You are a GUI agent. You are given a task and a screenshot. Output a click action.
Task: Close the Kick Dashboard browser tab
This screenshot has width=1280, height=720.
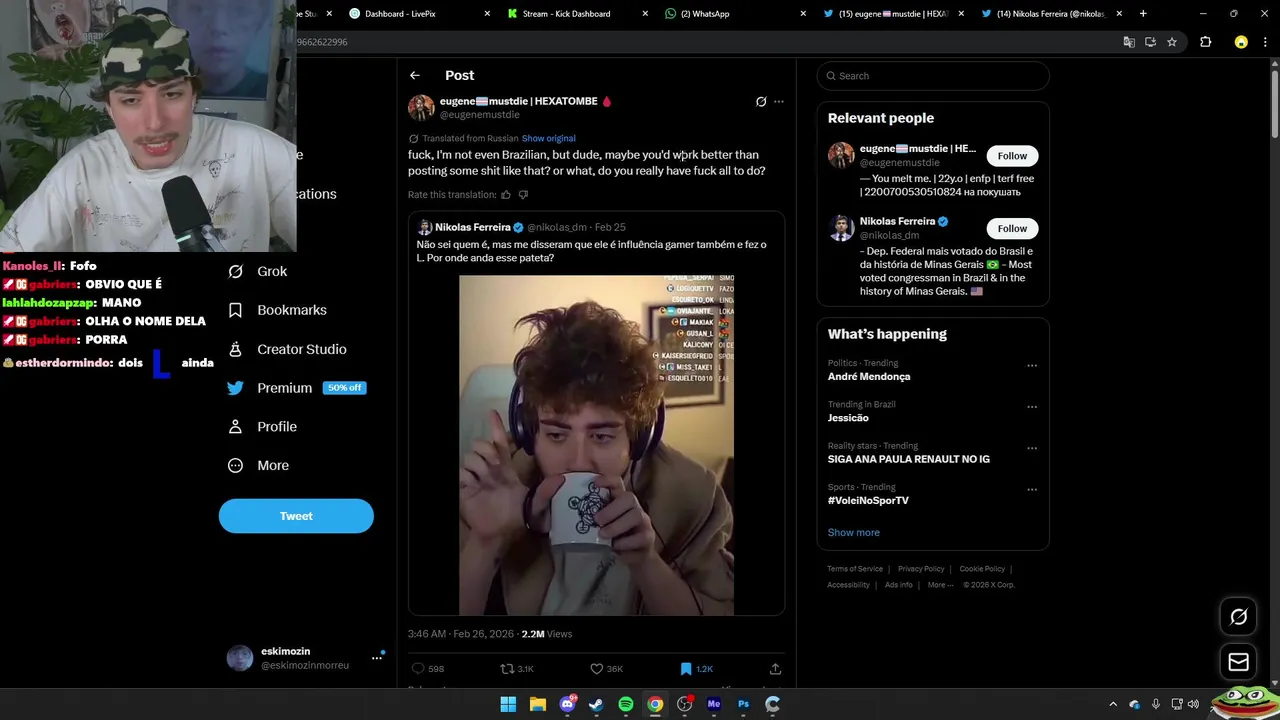click(x=645, y=14)
